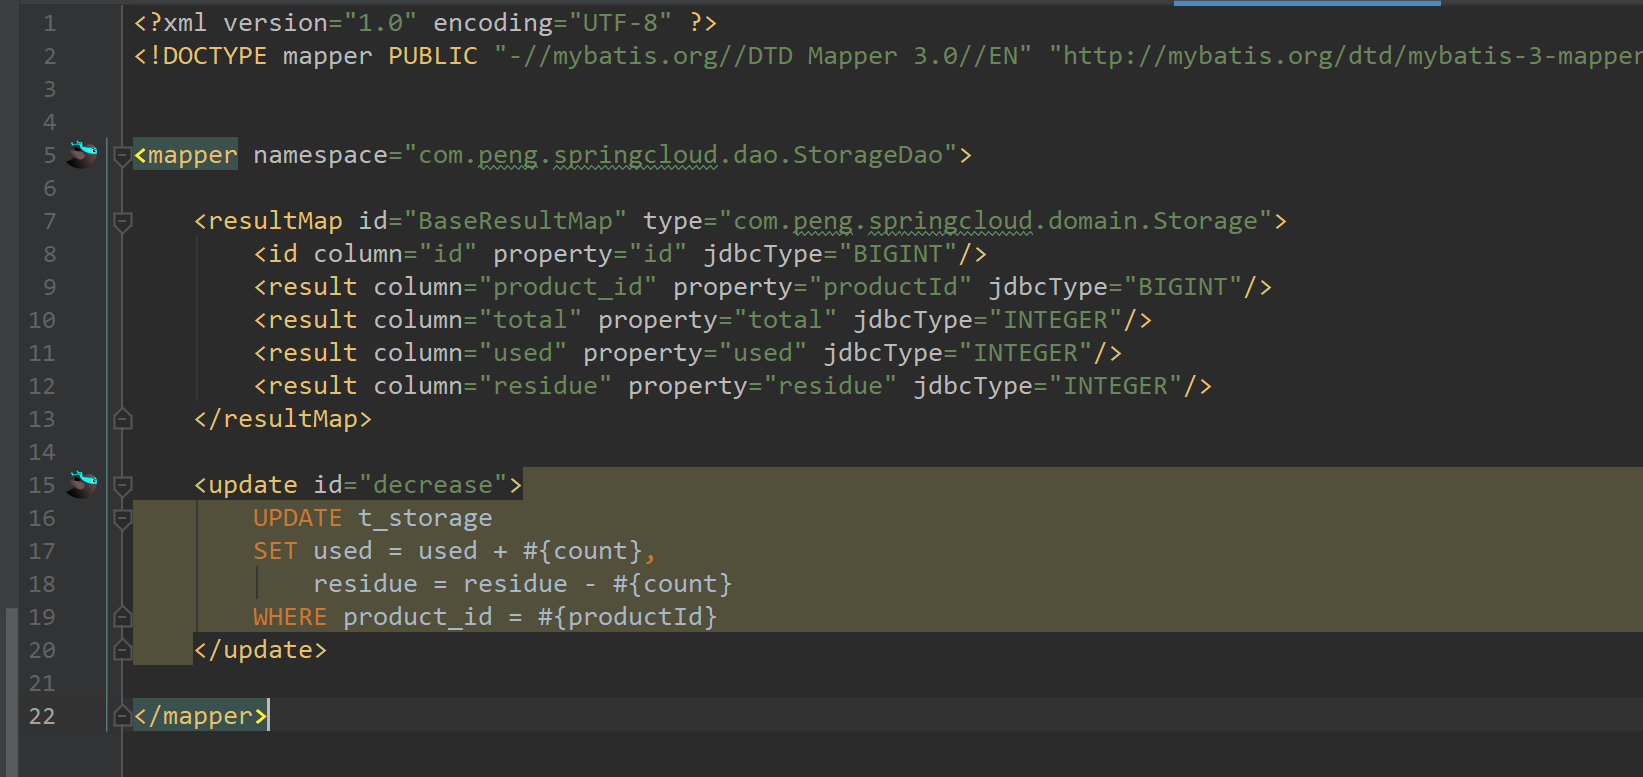Click the "used" property value on line 11
Screen dimensions: 1643x777
(x=763, y=353)
